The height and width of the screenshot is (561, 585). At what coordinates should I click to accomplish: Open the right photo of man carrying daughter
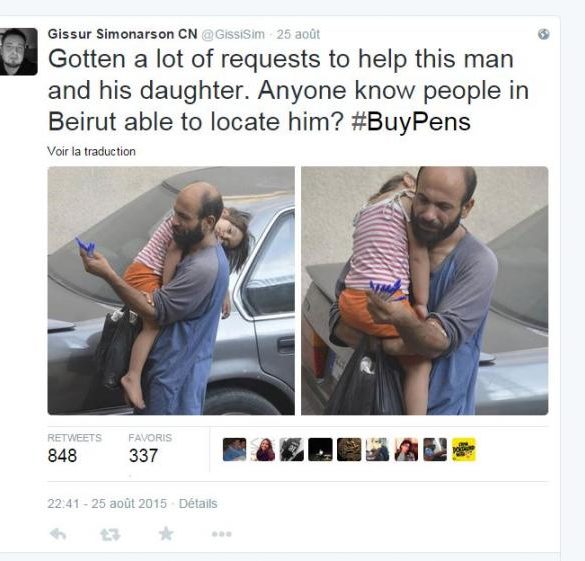(425, 291)
